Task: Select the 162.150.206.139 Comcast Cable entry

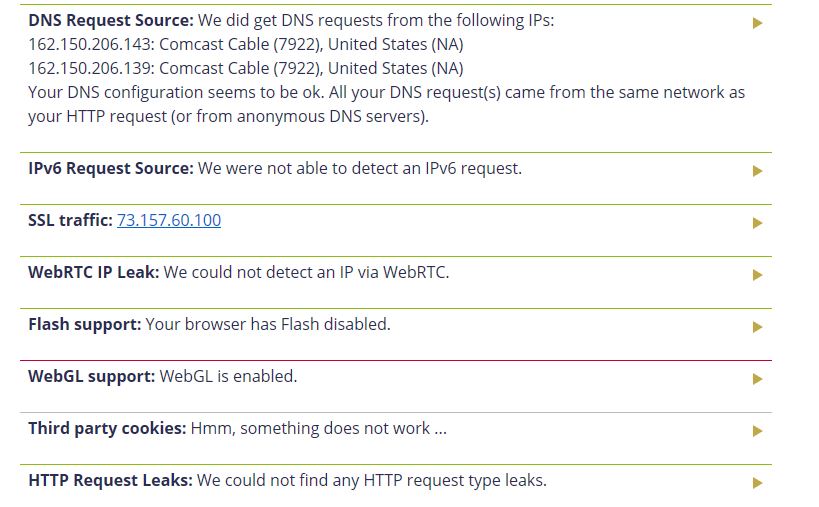Action: [x=246, y=68]
